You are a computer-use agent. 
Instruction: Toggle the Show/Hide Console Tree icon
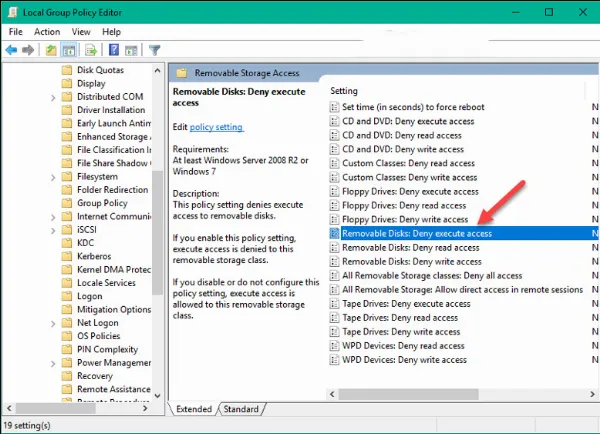point(70,49)
